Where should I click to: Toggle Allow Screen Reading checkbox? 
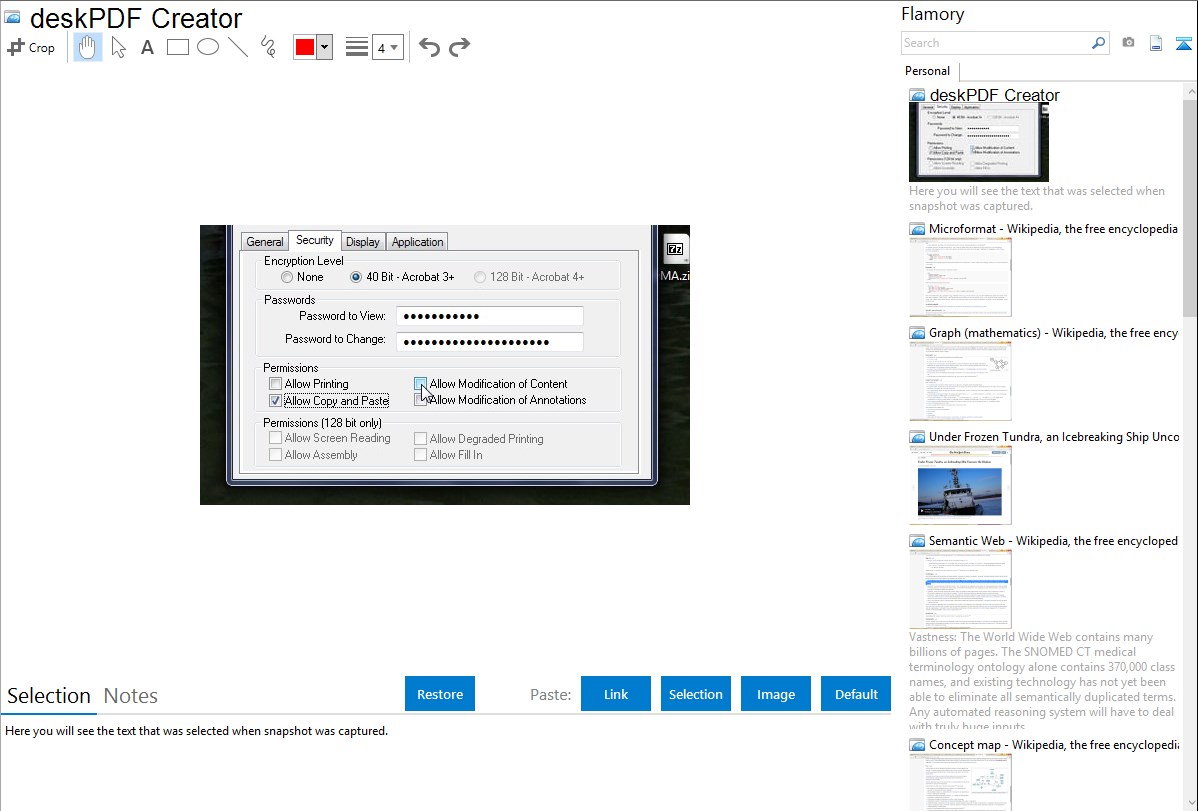click(276, 438)
